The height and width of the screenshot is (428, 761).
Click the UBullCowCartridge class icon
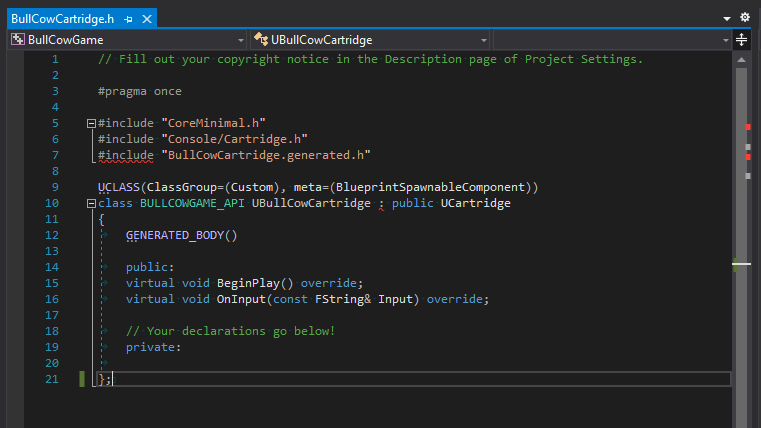(262, 40)
